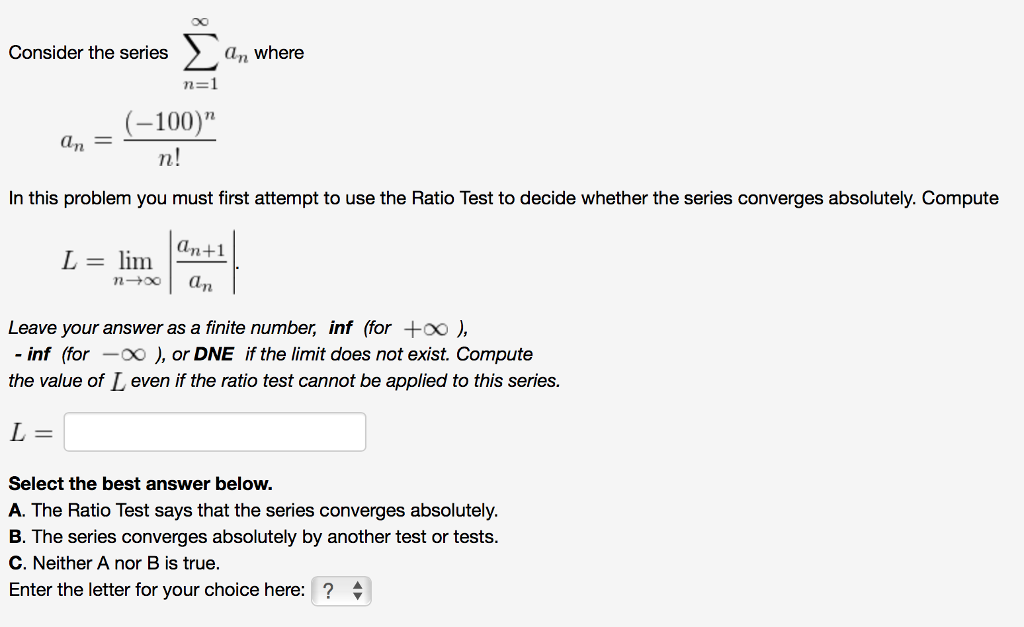Click the down arrow on the choice stepper
The image size is (1024, 627).
[356, 596]
